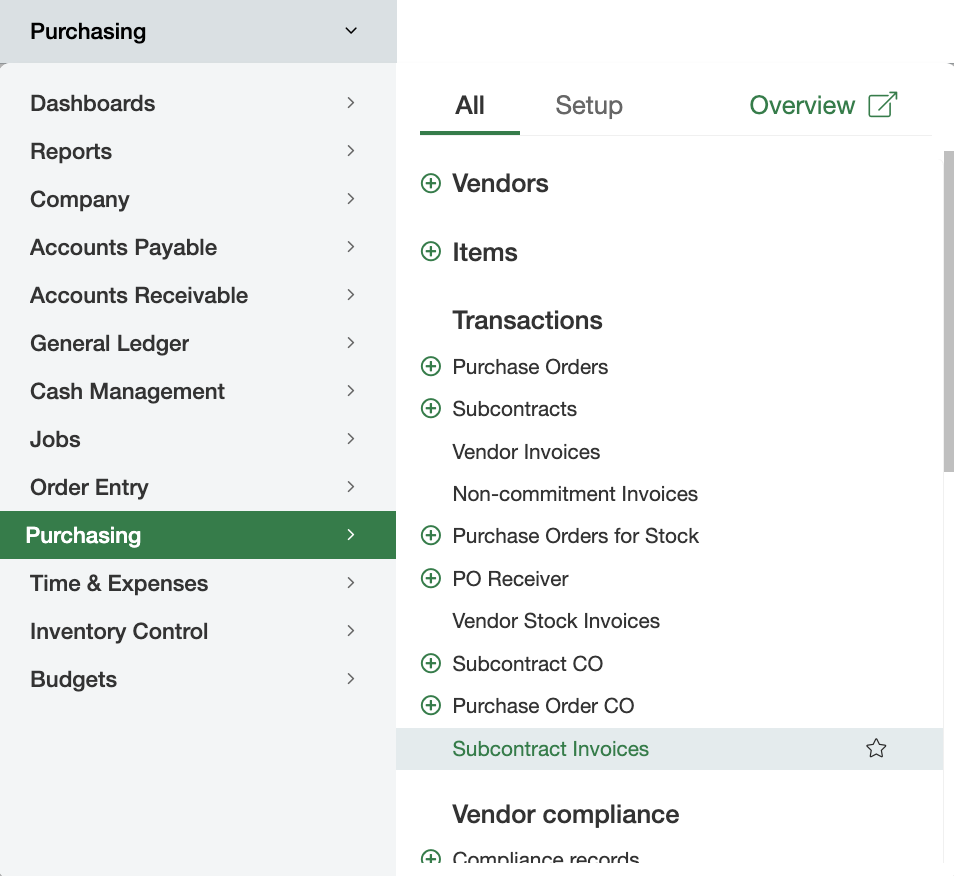This screenshot has height=876, width=954.
Task: Open Subcontract Invoices
Action: click(551, 749)
